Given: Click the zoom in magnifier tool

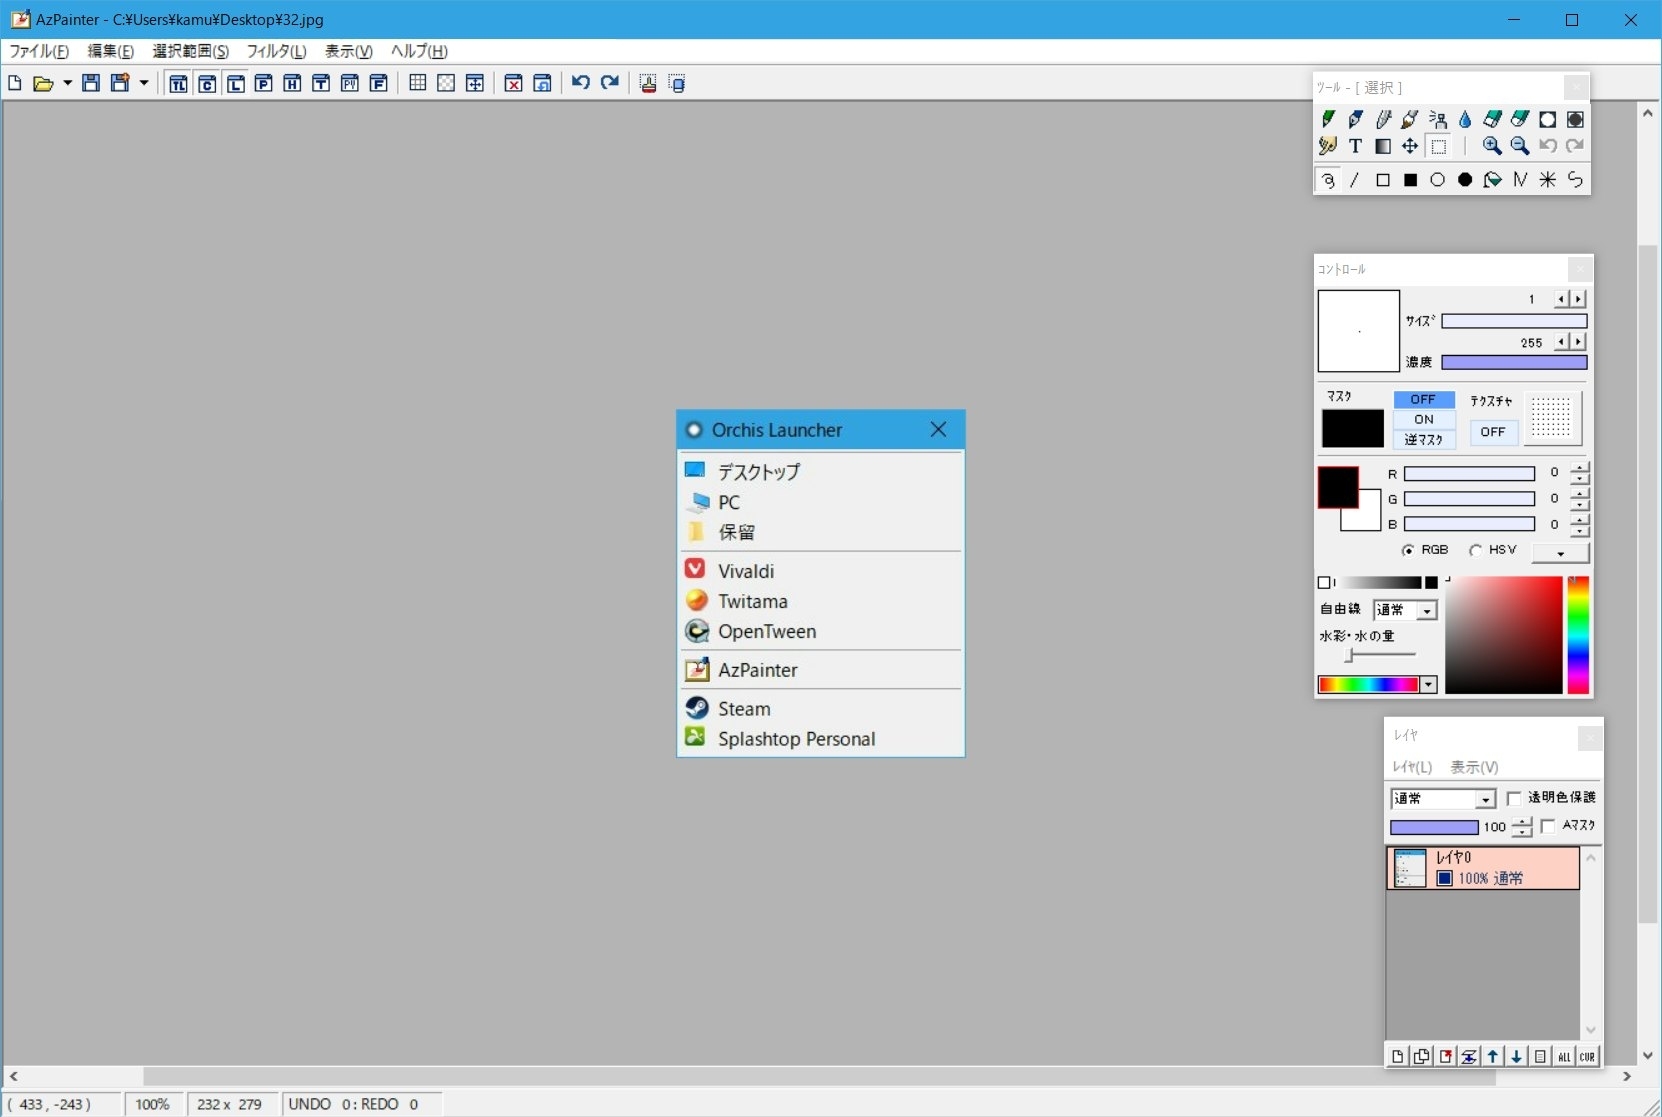Looking at the screenshot, I should point(1492,146).
